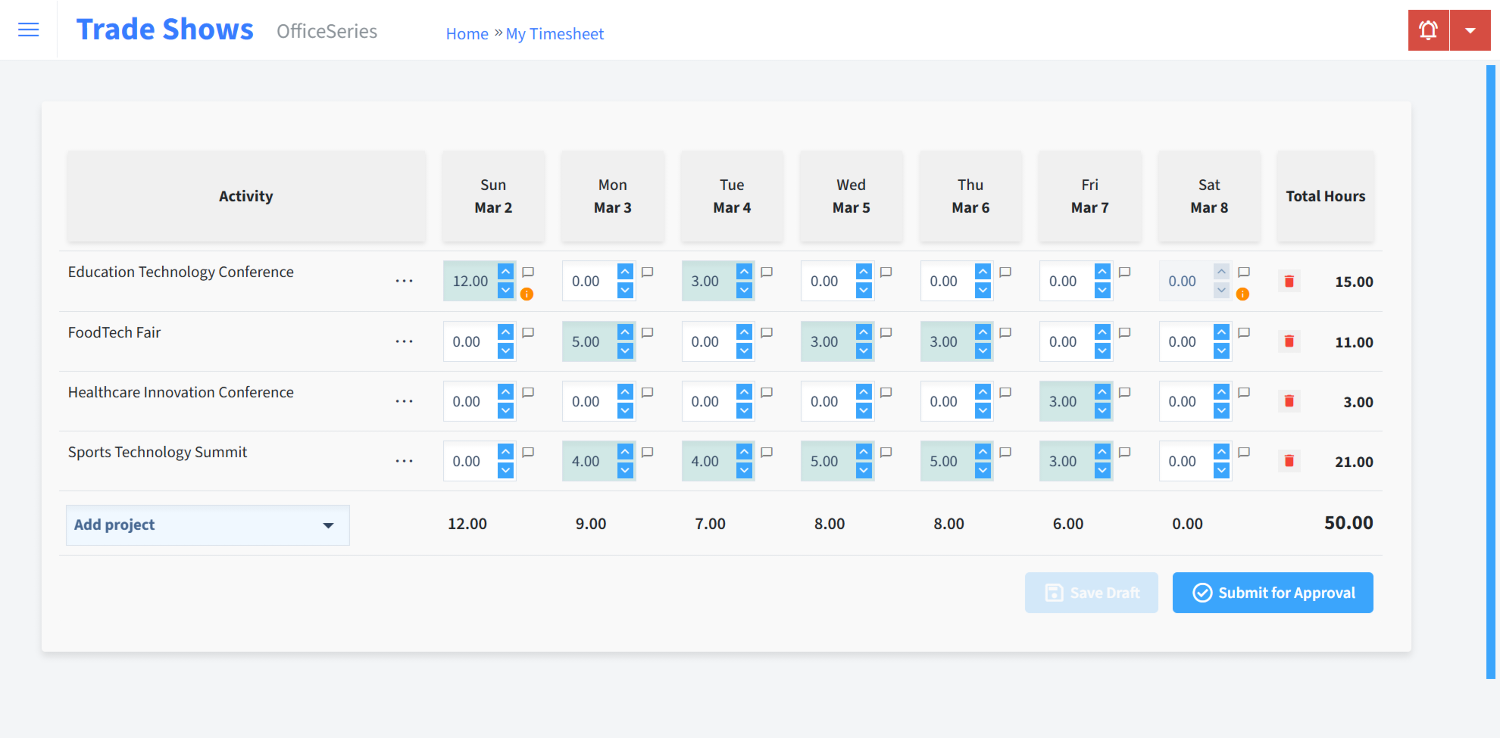
Task: Open row actions for FoodTech Fair
Action: 404,340
